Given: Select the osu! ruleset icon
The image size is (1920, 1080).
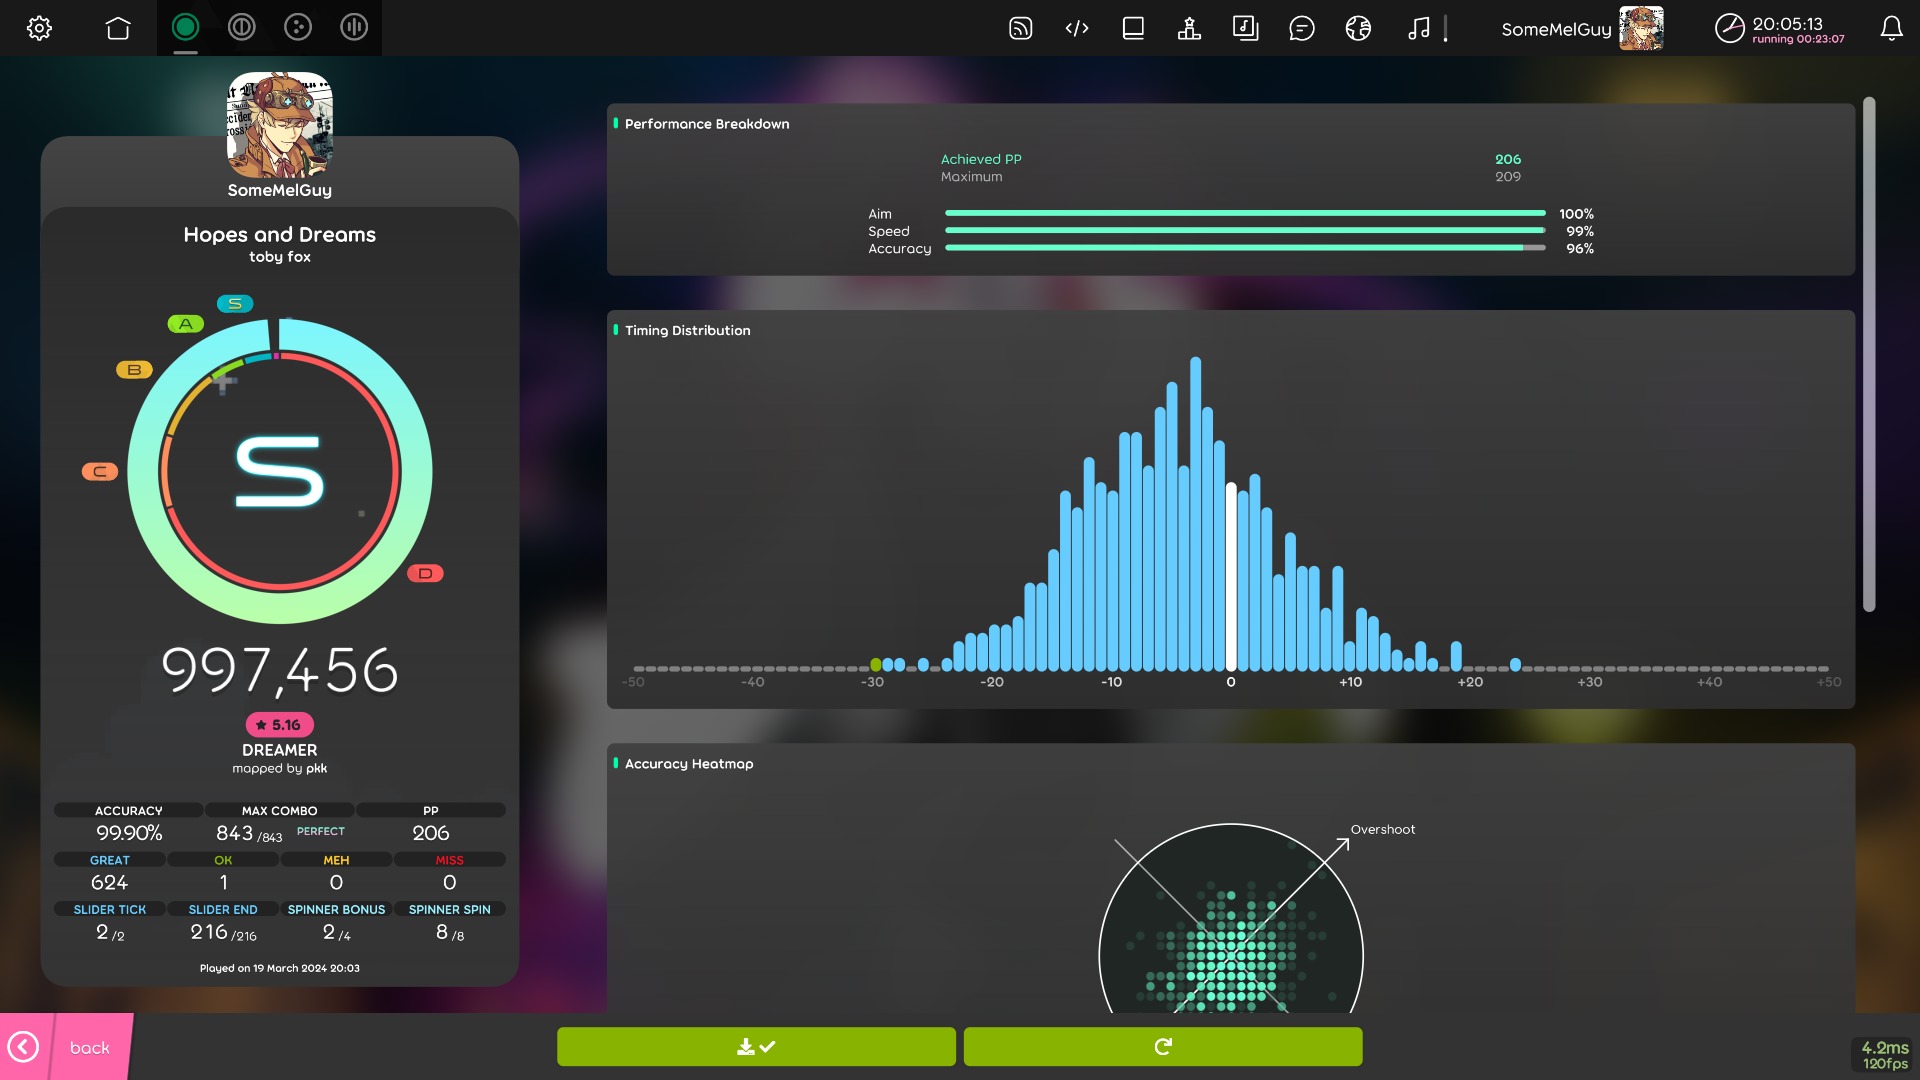Looking at the screenshot, I should pos(185,28).
